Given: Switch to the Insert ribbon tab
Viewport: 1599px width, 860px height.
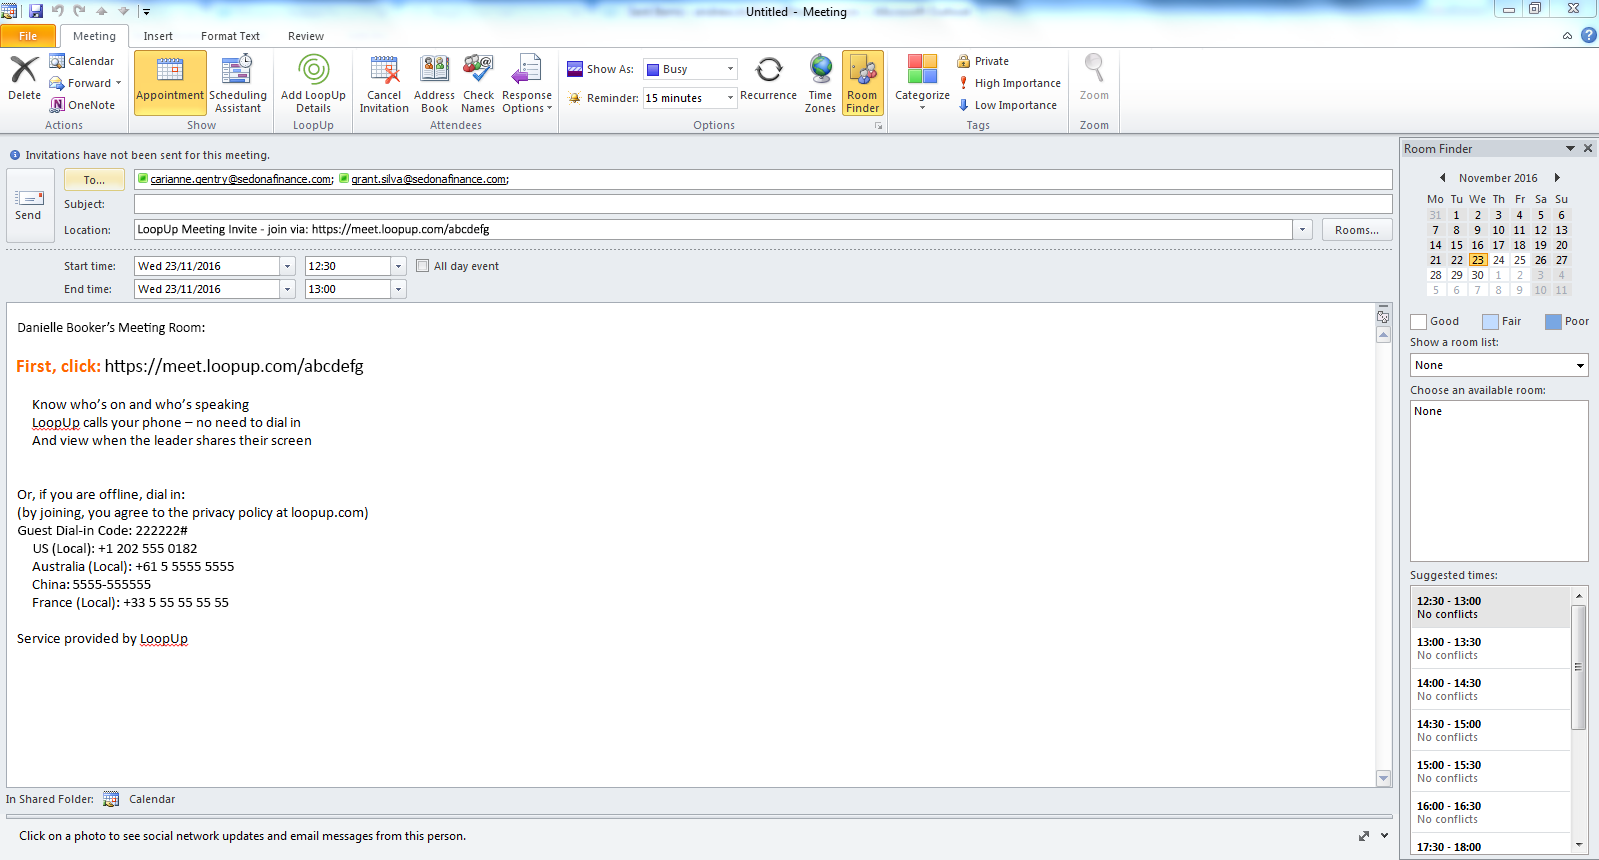Looking at the screenshot, I should click(158, 36).
